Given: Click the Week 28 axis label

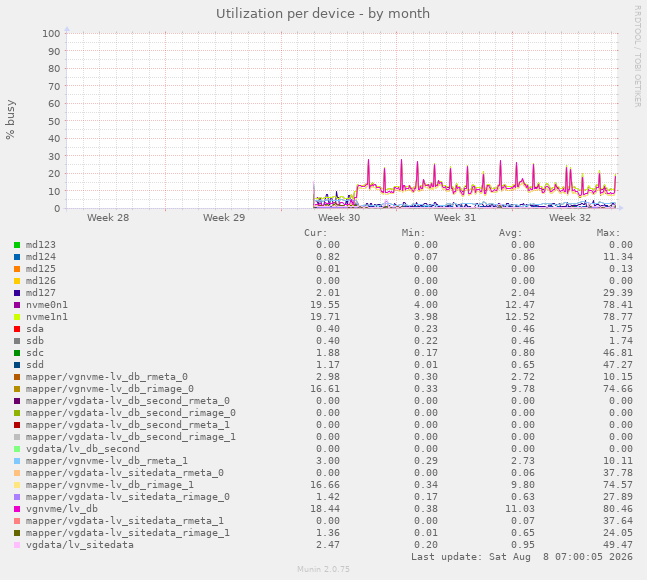Looking at the screenshot, I should click(108, 217).
